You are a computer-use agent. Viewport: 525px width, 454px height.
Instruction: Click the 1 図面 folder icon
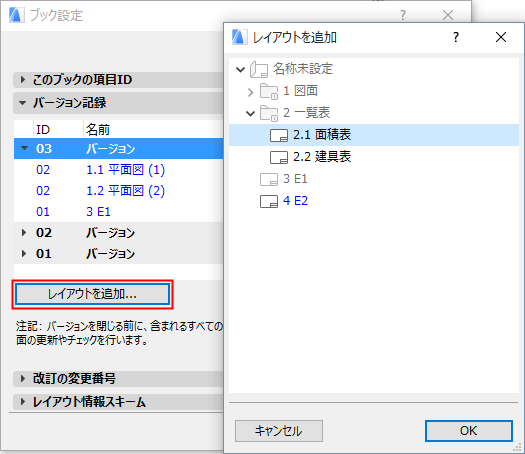[x=269, y=91]
